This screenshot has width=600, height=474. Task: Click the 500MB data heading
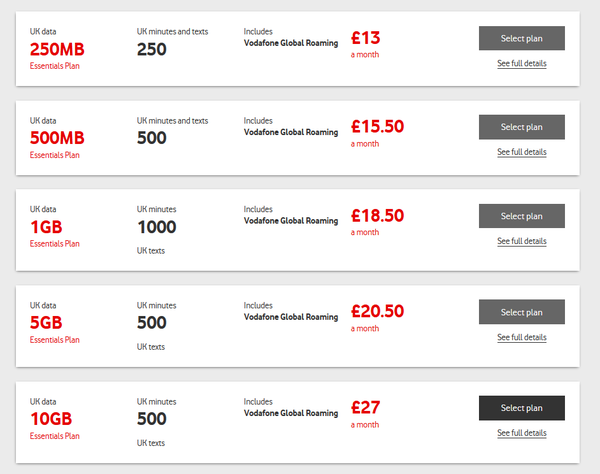[x=57, y=138]
